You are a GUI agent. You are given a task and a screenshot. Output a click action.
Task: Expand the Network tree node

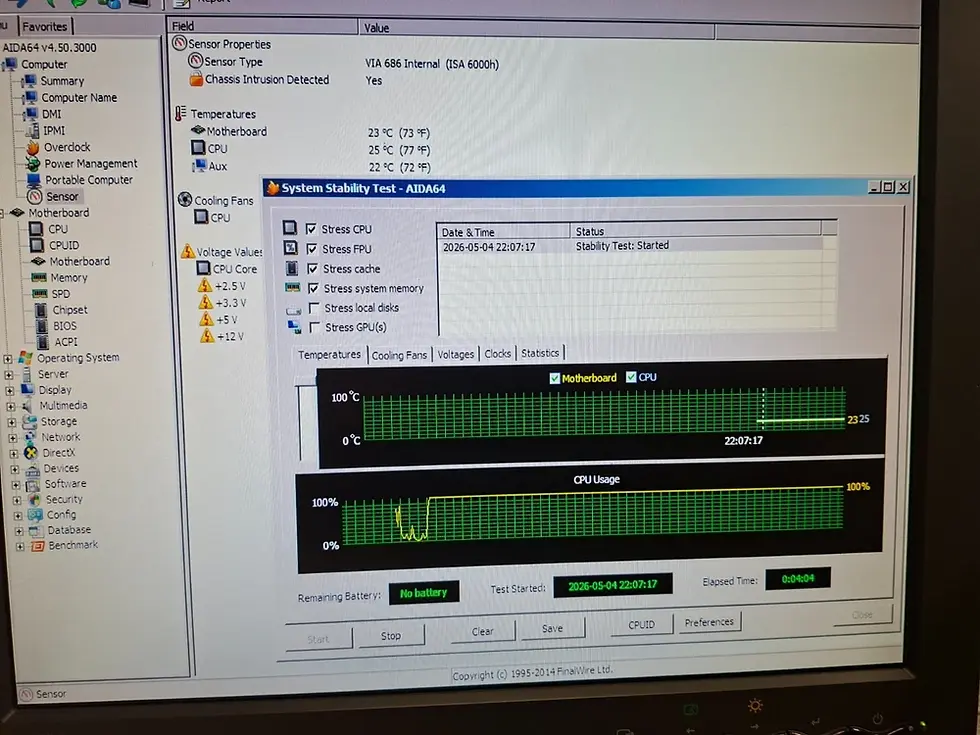coord(13,438)
